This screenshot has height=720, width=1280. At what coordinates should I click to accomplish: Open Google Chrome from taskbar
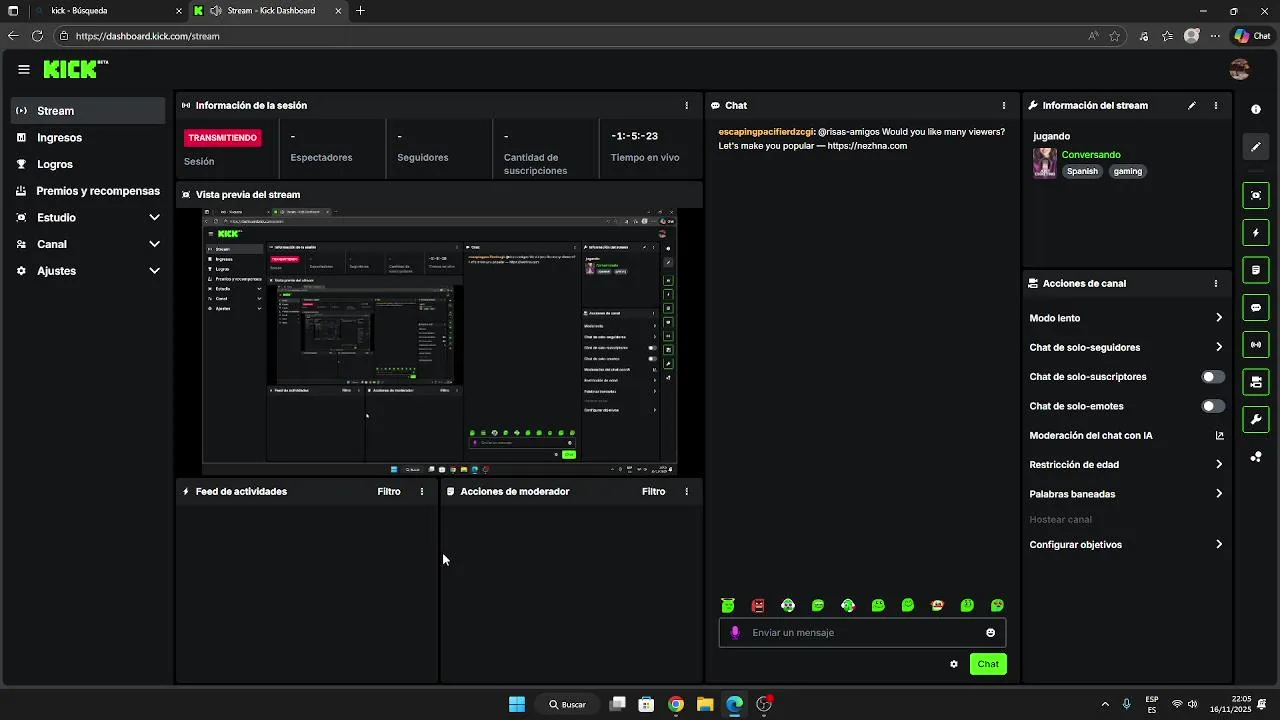[x=676, y=704]
